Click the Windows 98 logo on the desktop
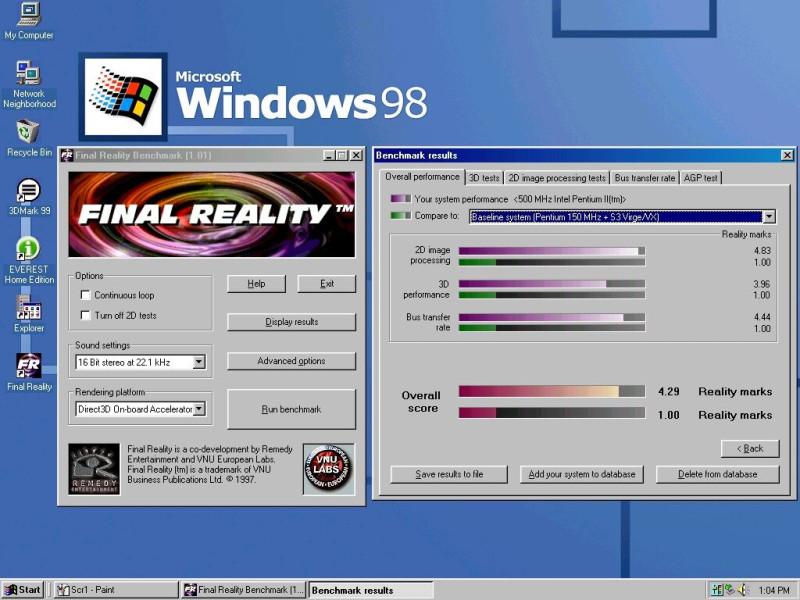The image size is (800, 600). click(x=123, y=96)
